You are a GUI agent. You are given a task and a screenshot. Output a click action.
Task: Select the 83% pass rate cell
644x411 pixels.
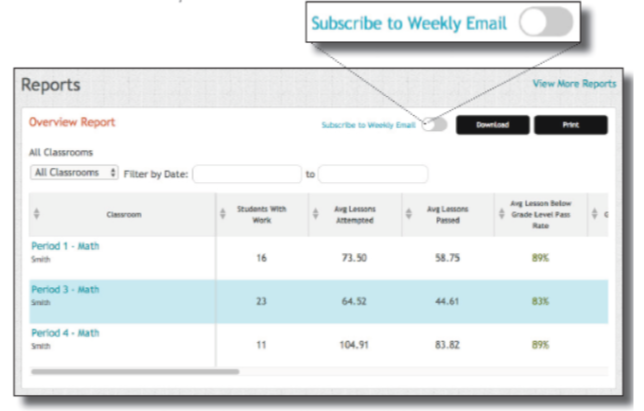[542, 300]
